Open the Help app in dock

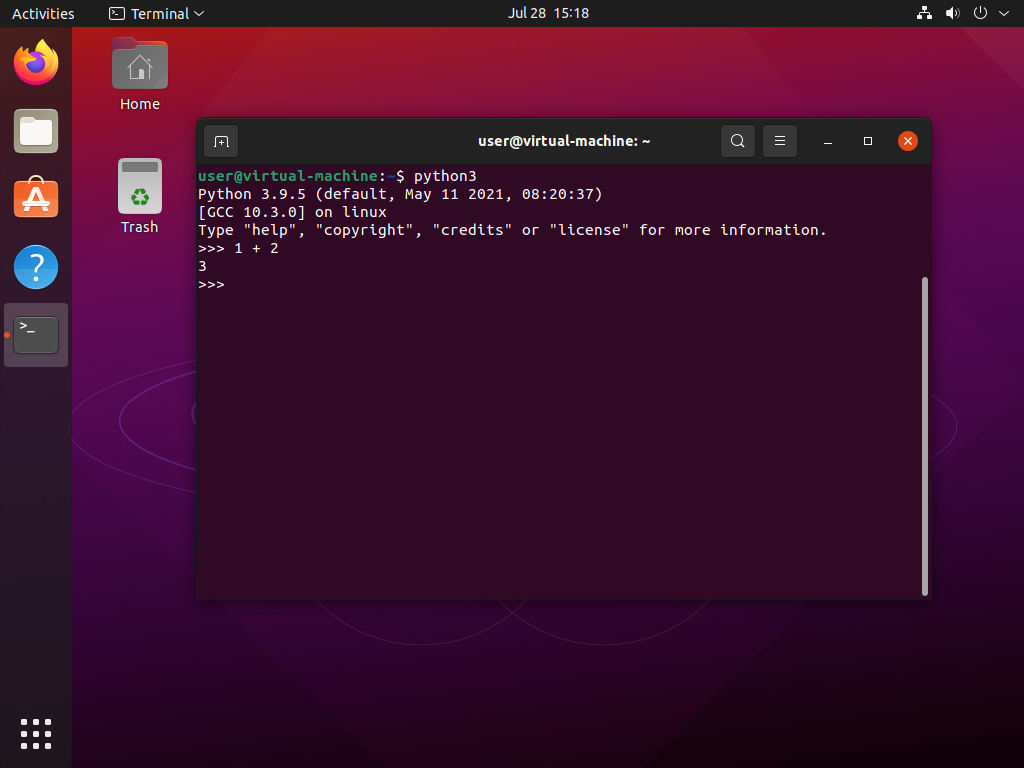click(x=36, y=267)
